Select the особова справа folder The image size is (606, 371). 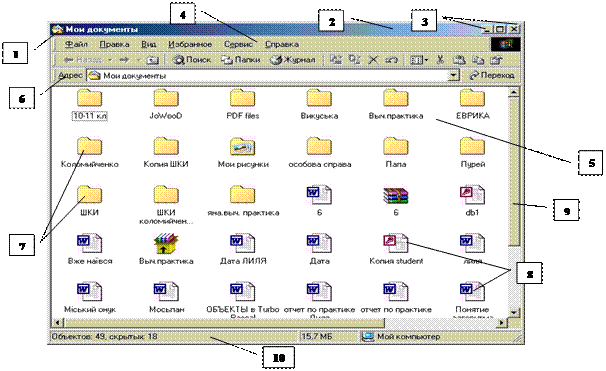[x=319, y=153]
